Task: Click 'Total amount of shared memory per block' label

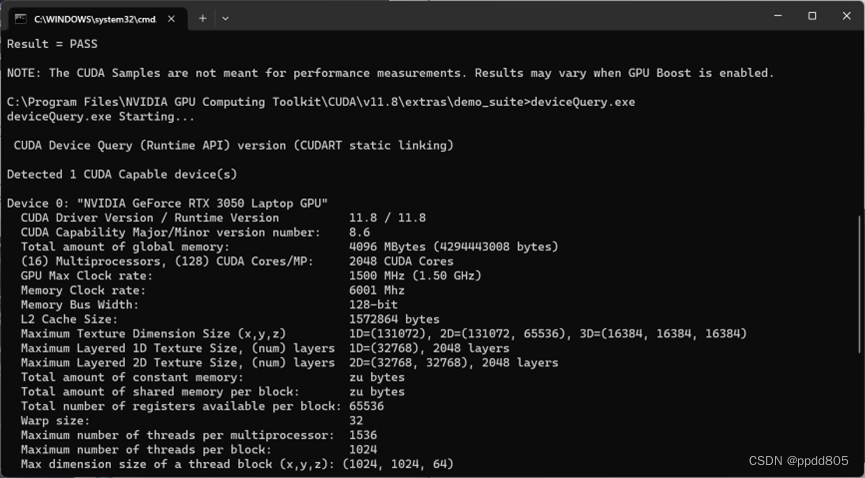Action: (160, 392)
